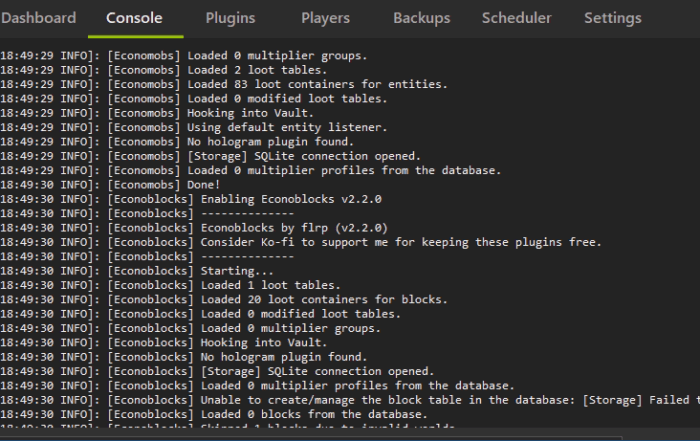Switch to the Plugins tab
The width and height of the screenshot is (700, 441).
[230, 18]
